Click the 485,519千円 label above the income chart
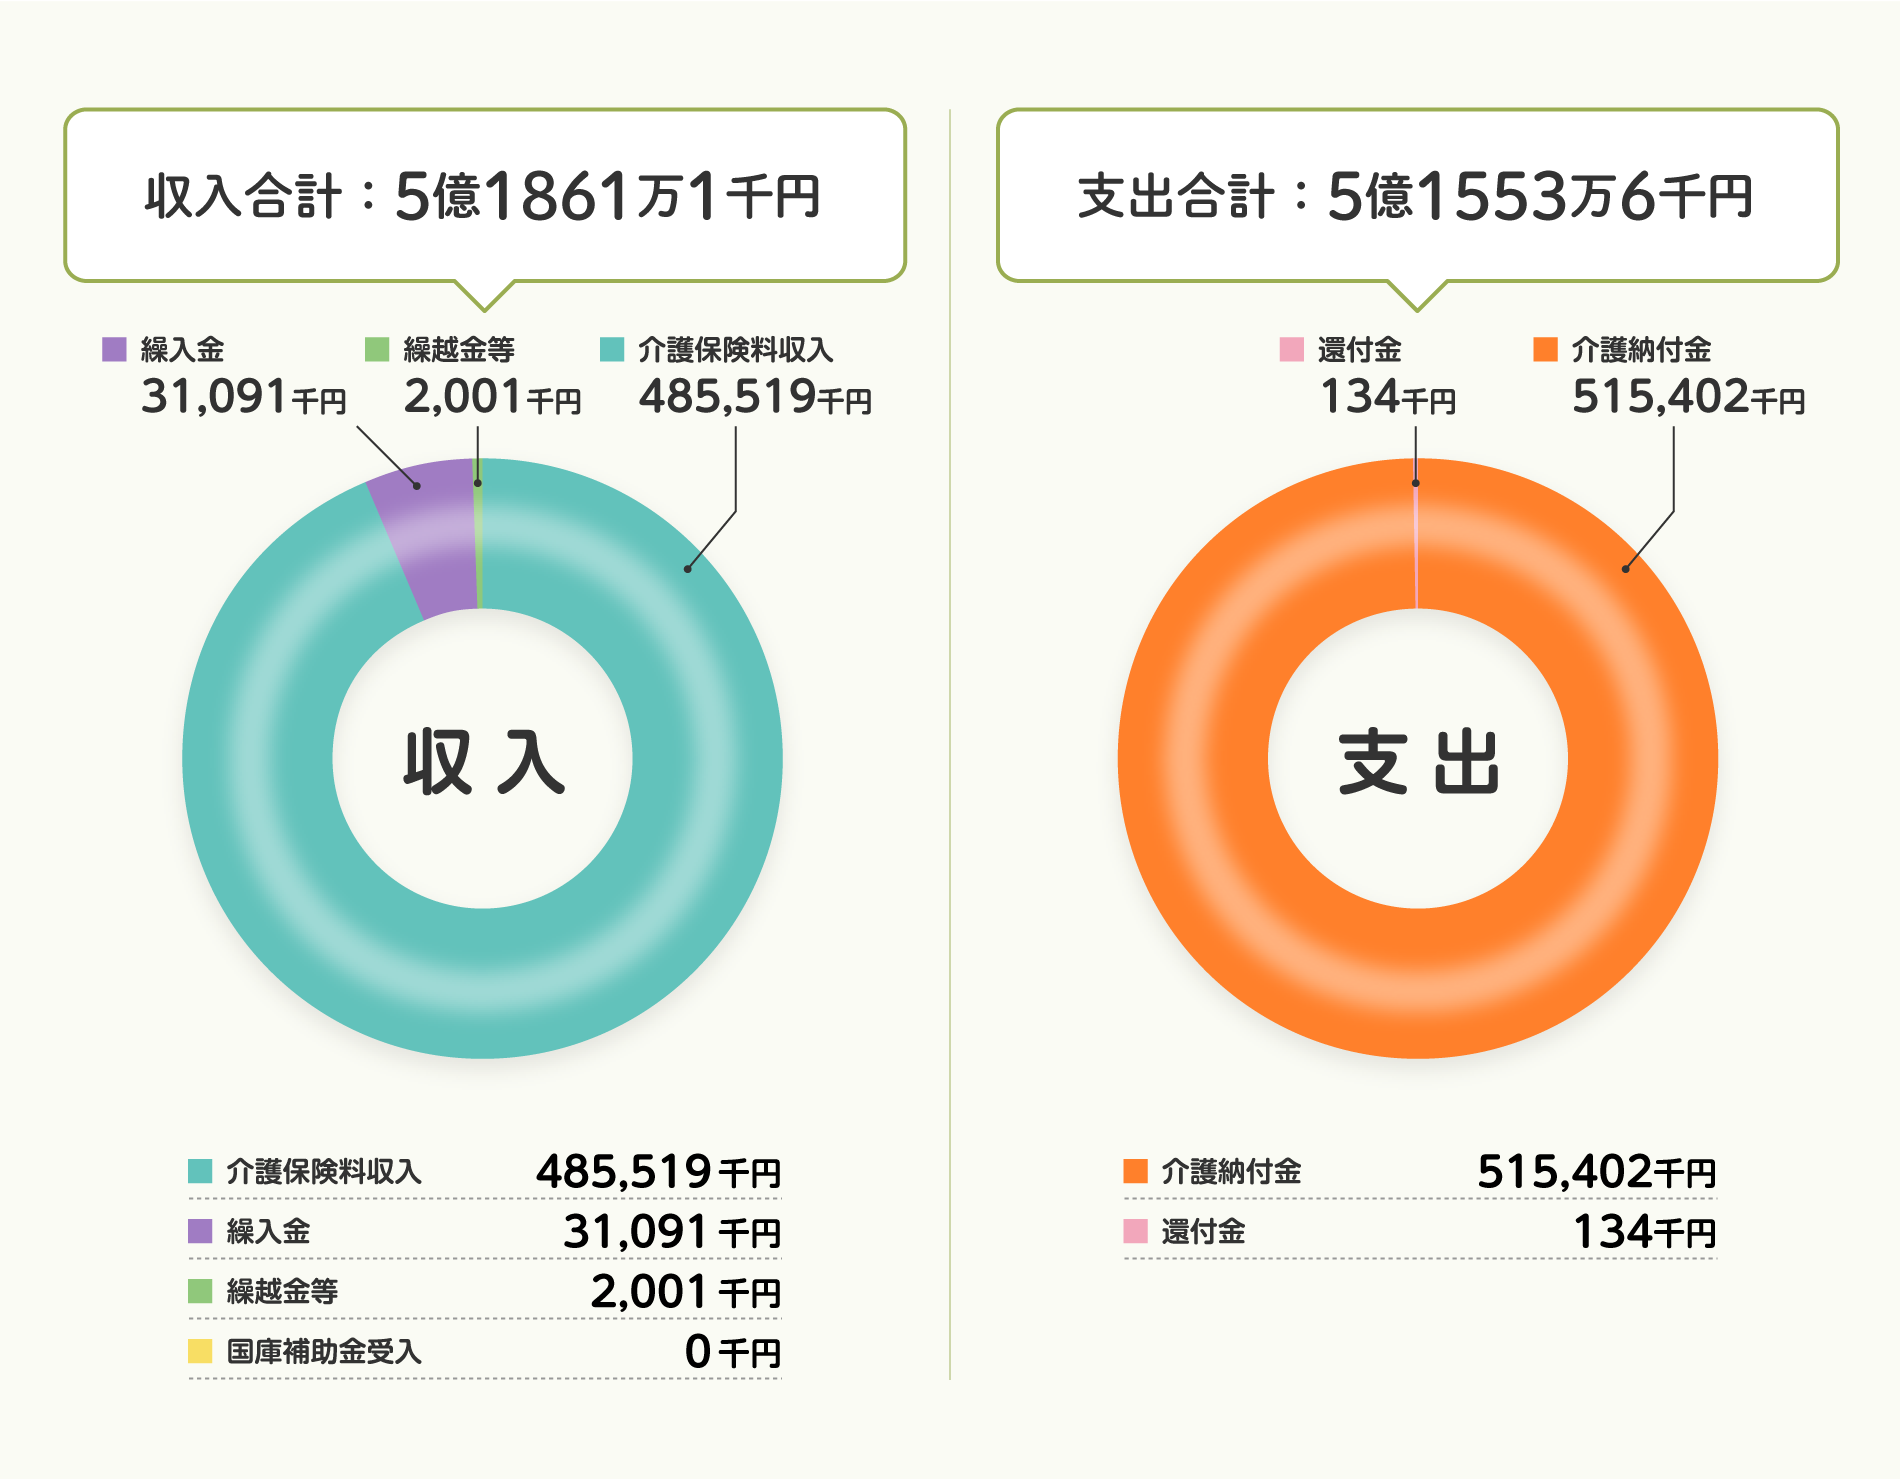This screenshot has width=1900, height=1480. coord(755,397)
